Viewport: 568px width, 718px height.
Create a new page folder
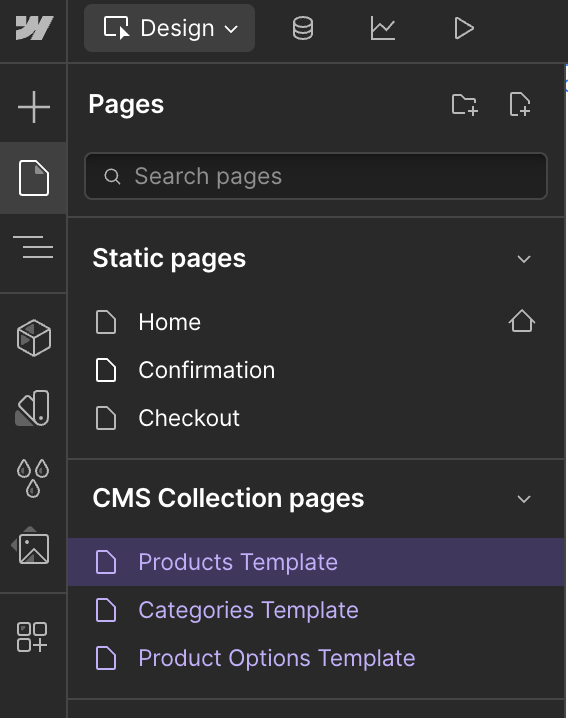[x=464, y=104]
